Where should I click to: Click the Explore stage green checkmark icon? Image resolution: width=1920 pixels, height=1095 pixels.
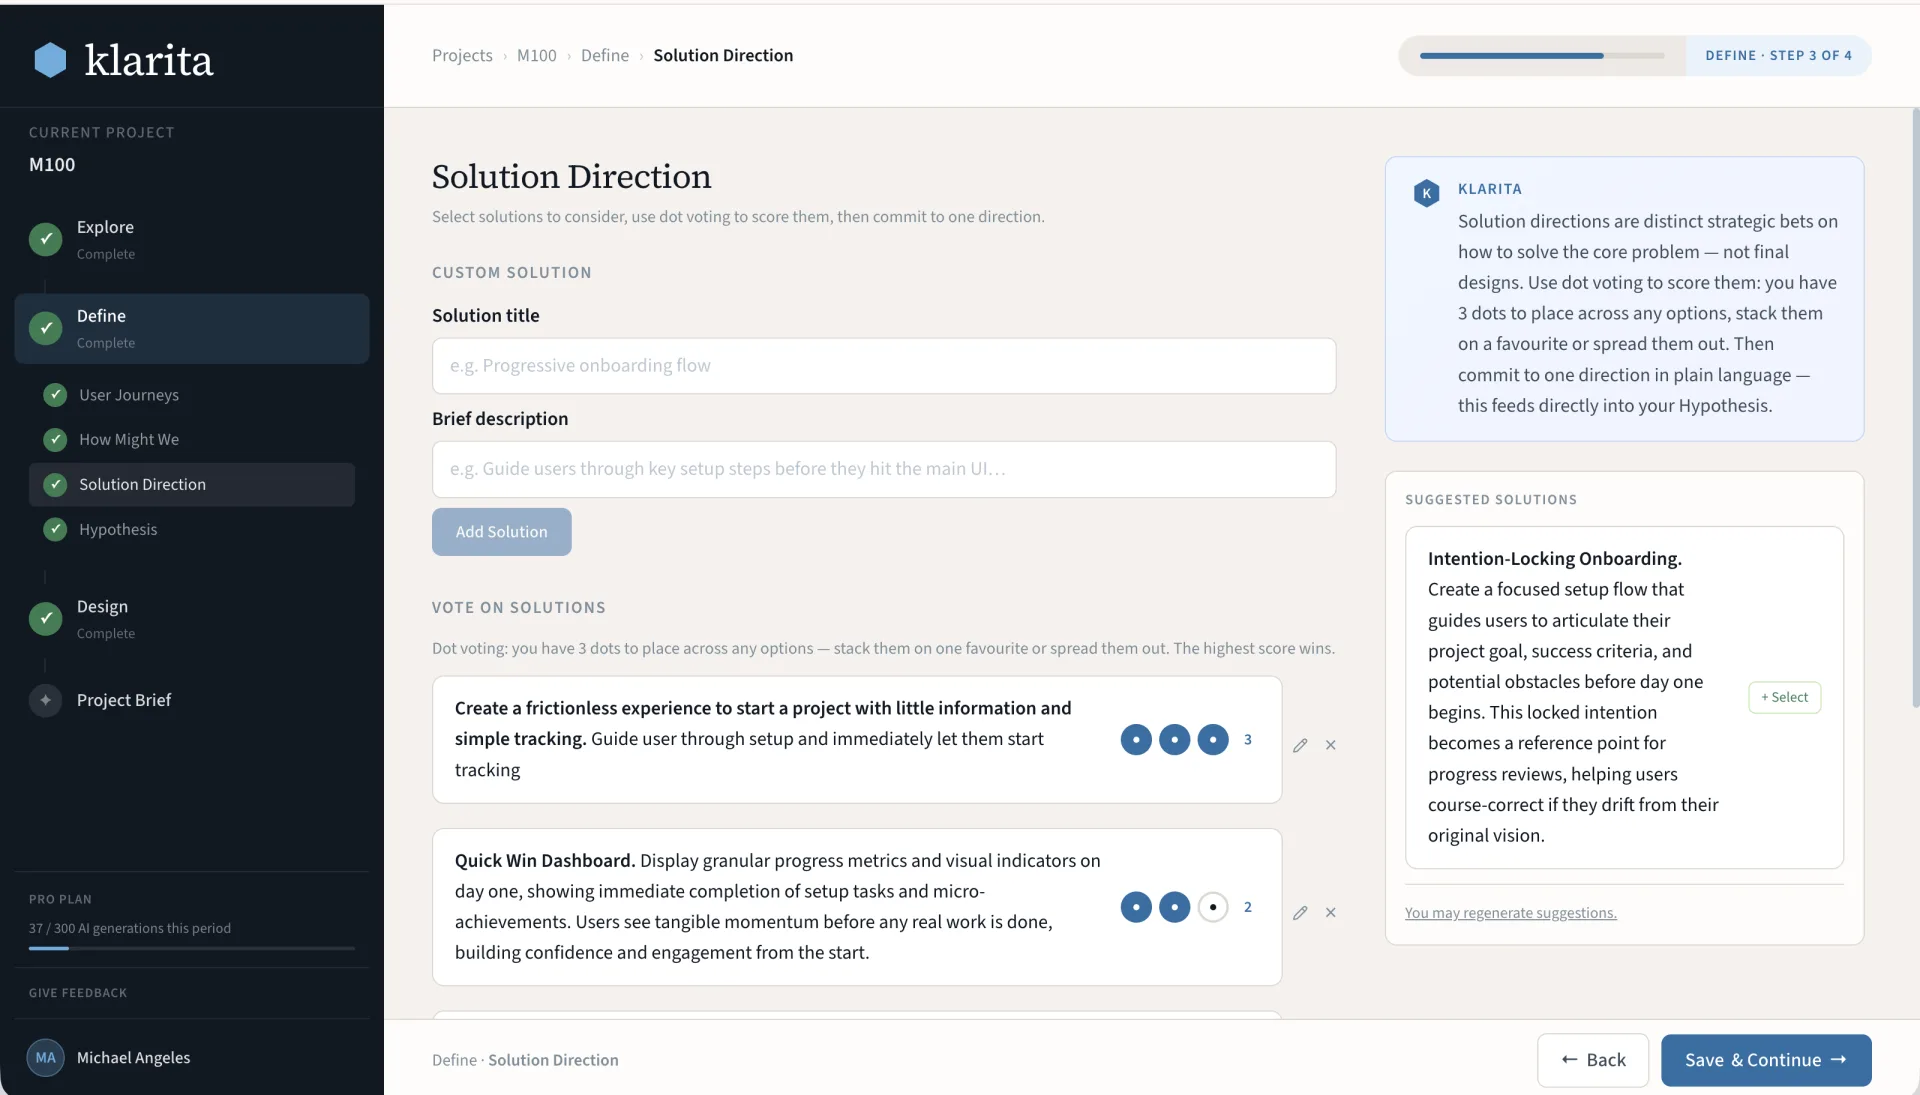click(x=45, y=239)
